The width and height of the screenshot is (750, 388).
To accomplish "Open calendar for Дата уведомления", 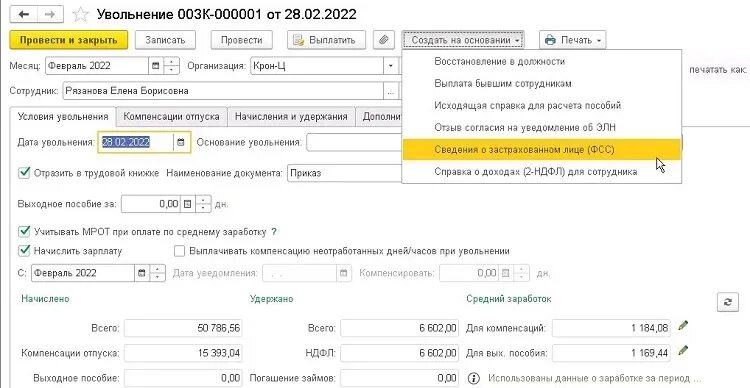I will 343,273.
